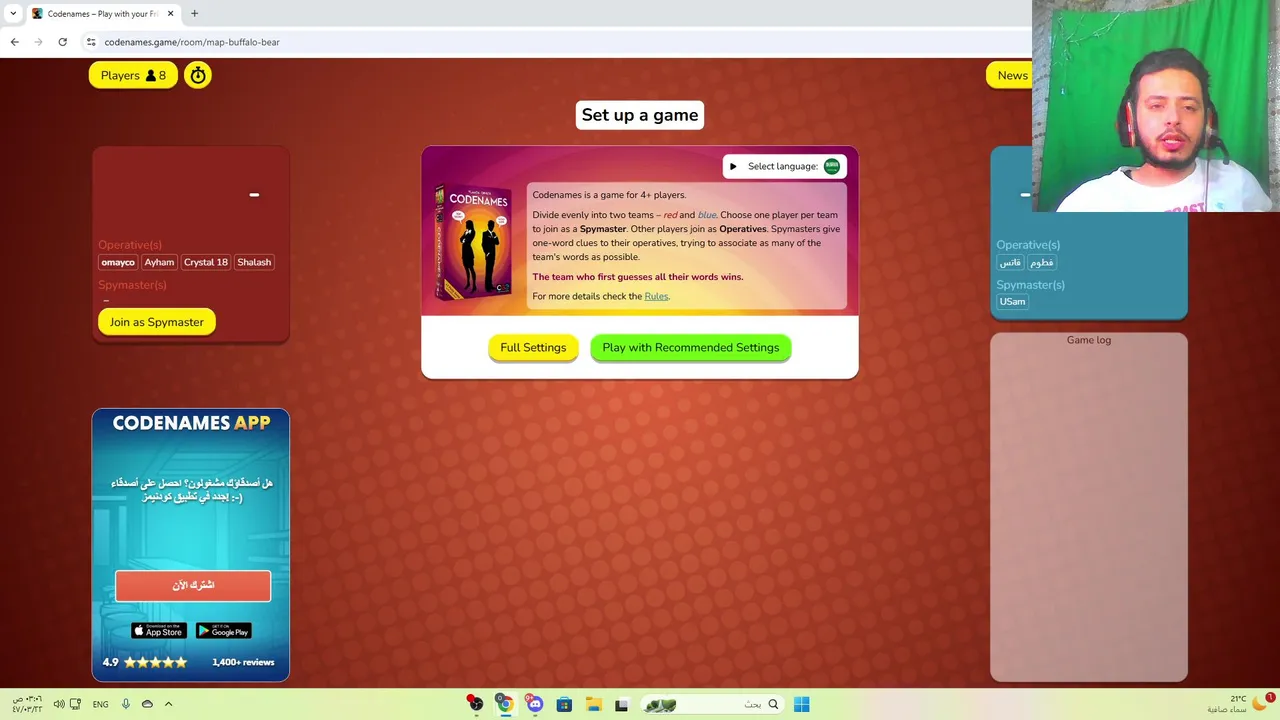Open the taskbar clock and date
This screenshot has width=1280, height=720.
pos(27,704)
